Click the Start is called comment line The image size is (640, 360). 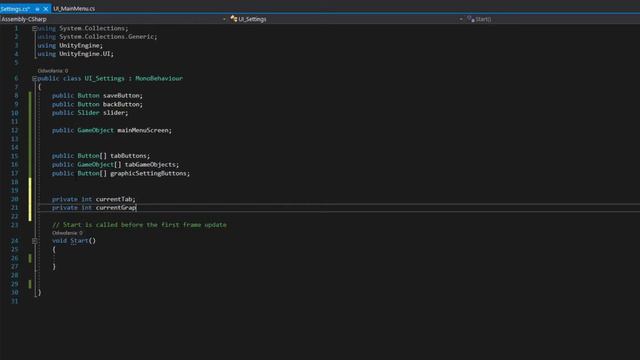click(x=139, y=225)
